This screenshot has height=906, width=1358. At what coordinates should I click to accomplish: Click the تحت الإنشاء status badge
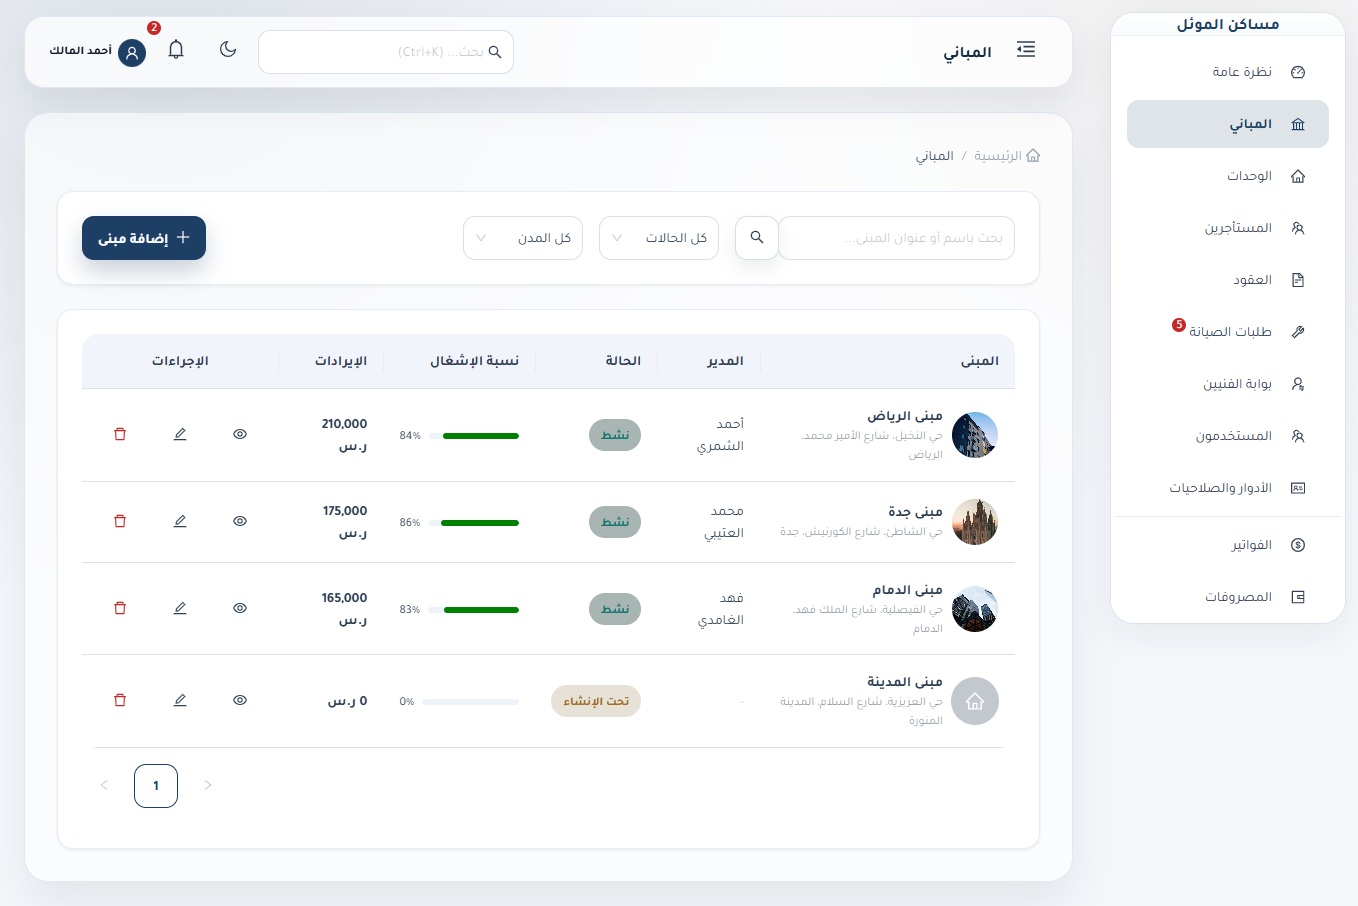[596, 701]
